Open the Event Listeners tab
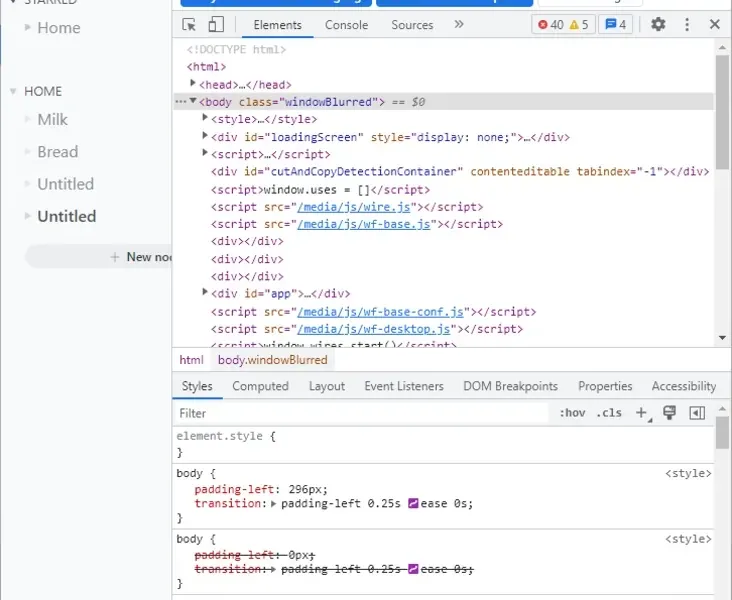This screenshot has height=600, width=732. coord(404,386)
